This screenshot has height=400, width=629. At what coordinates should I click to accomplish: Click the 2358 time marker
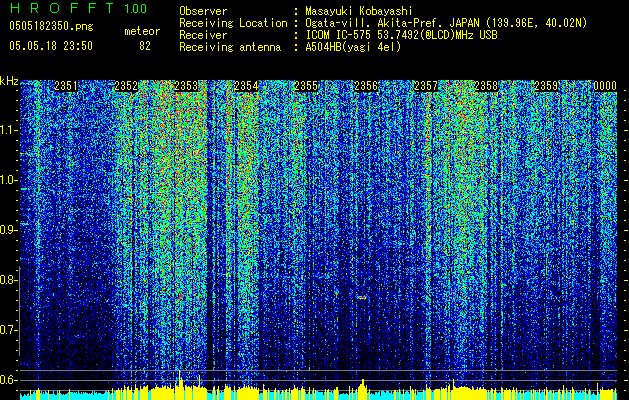pyautogui.click(x=486, y=86)
